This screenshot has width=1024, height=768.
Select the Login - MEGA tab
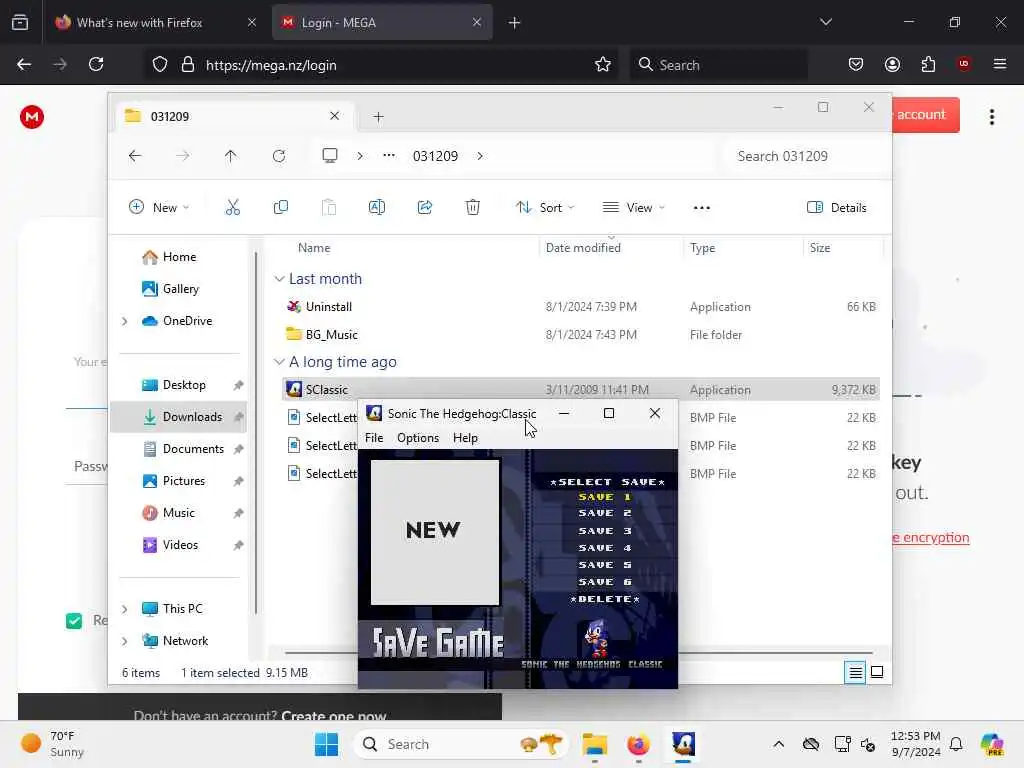click(x=381, y=22)
